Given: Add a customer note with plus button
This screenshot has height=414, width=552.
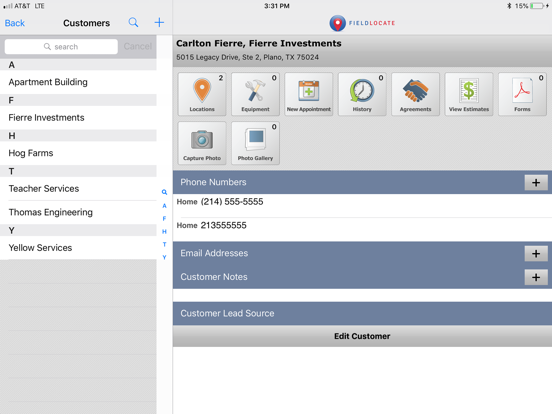Looking at the screenshot, I should [536, 277].
